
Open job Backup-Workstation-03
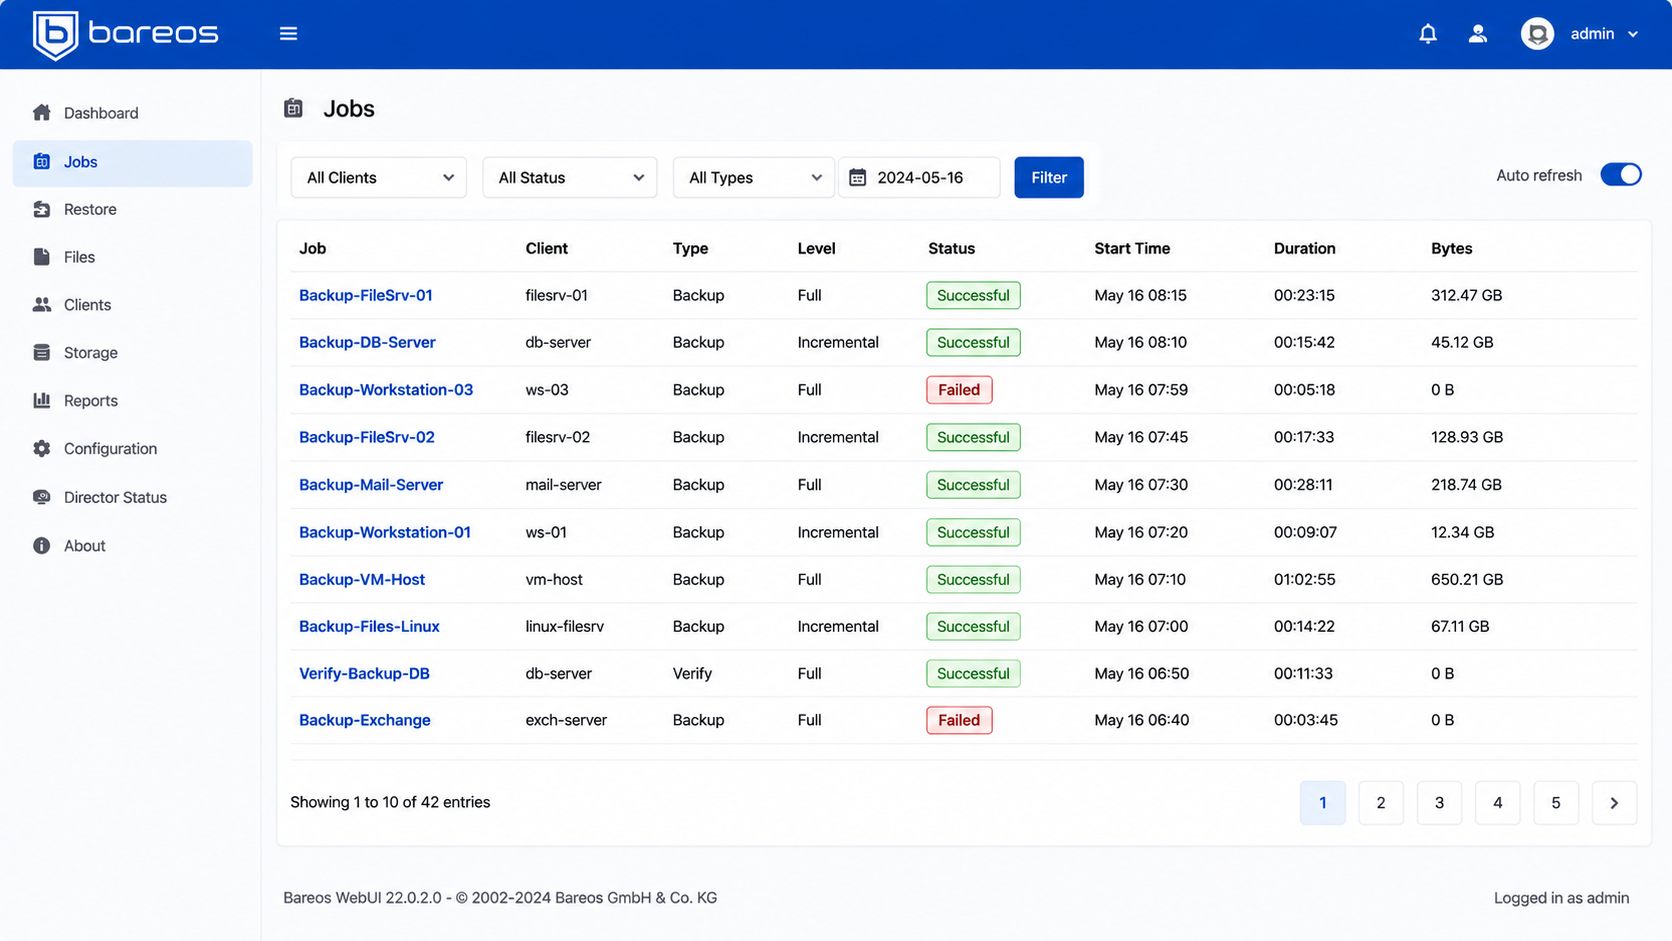[386, 390]
